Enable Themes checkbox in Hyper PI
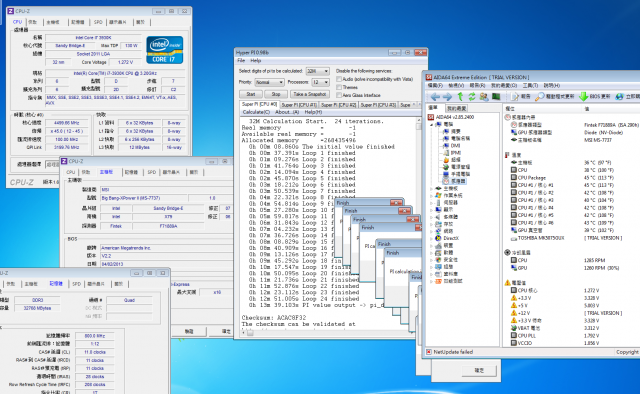 click(x=339, y=87)
